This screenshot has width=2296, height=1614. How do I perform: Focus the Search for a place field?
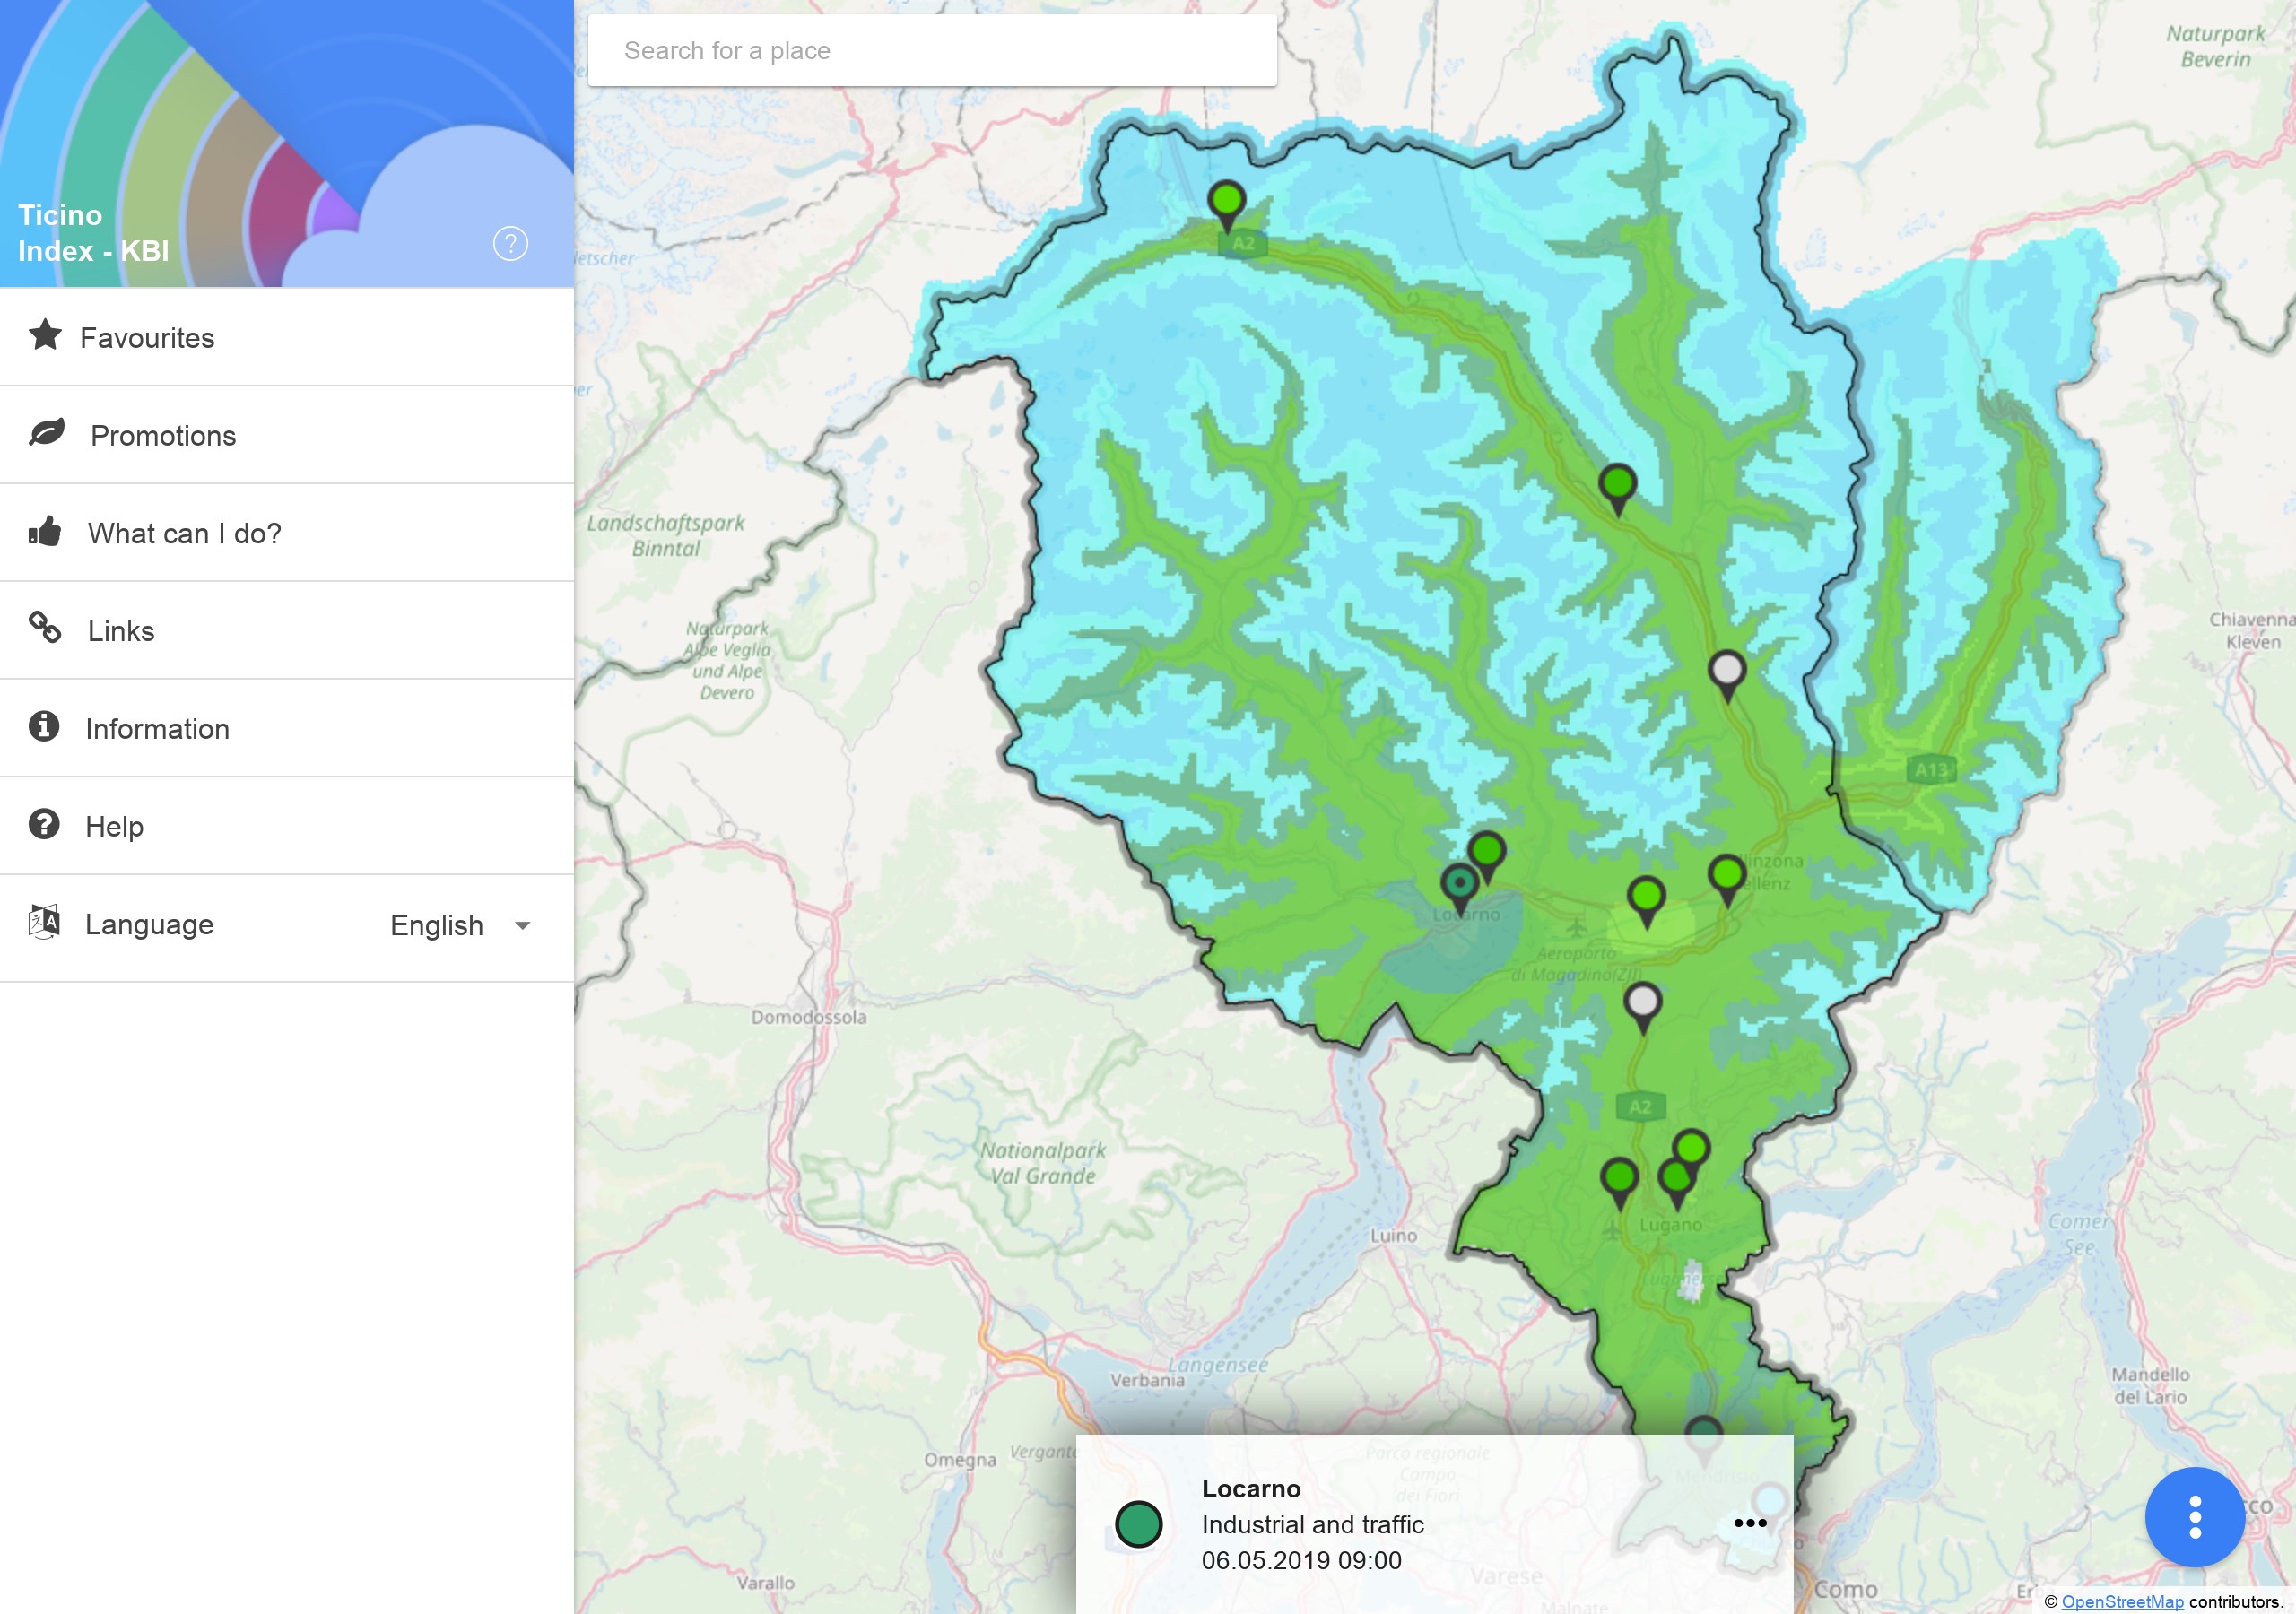pyautogui.click(x=932, y=50)
